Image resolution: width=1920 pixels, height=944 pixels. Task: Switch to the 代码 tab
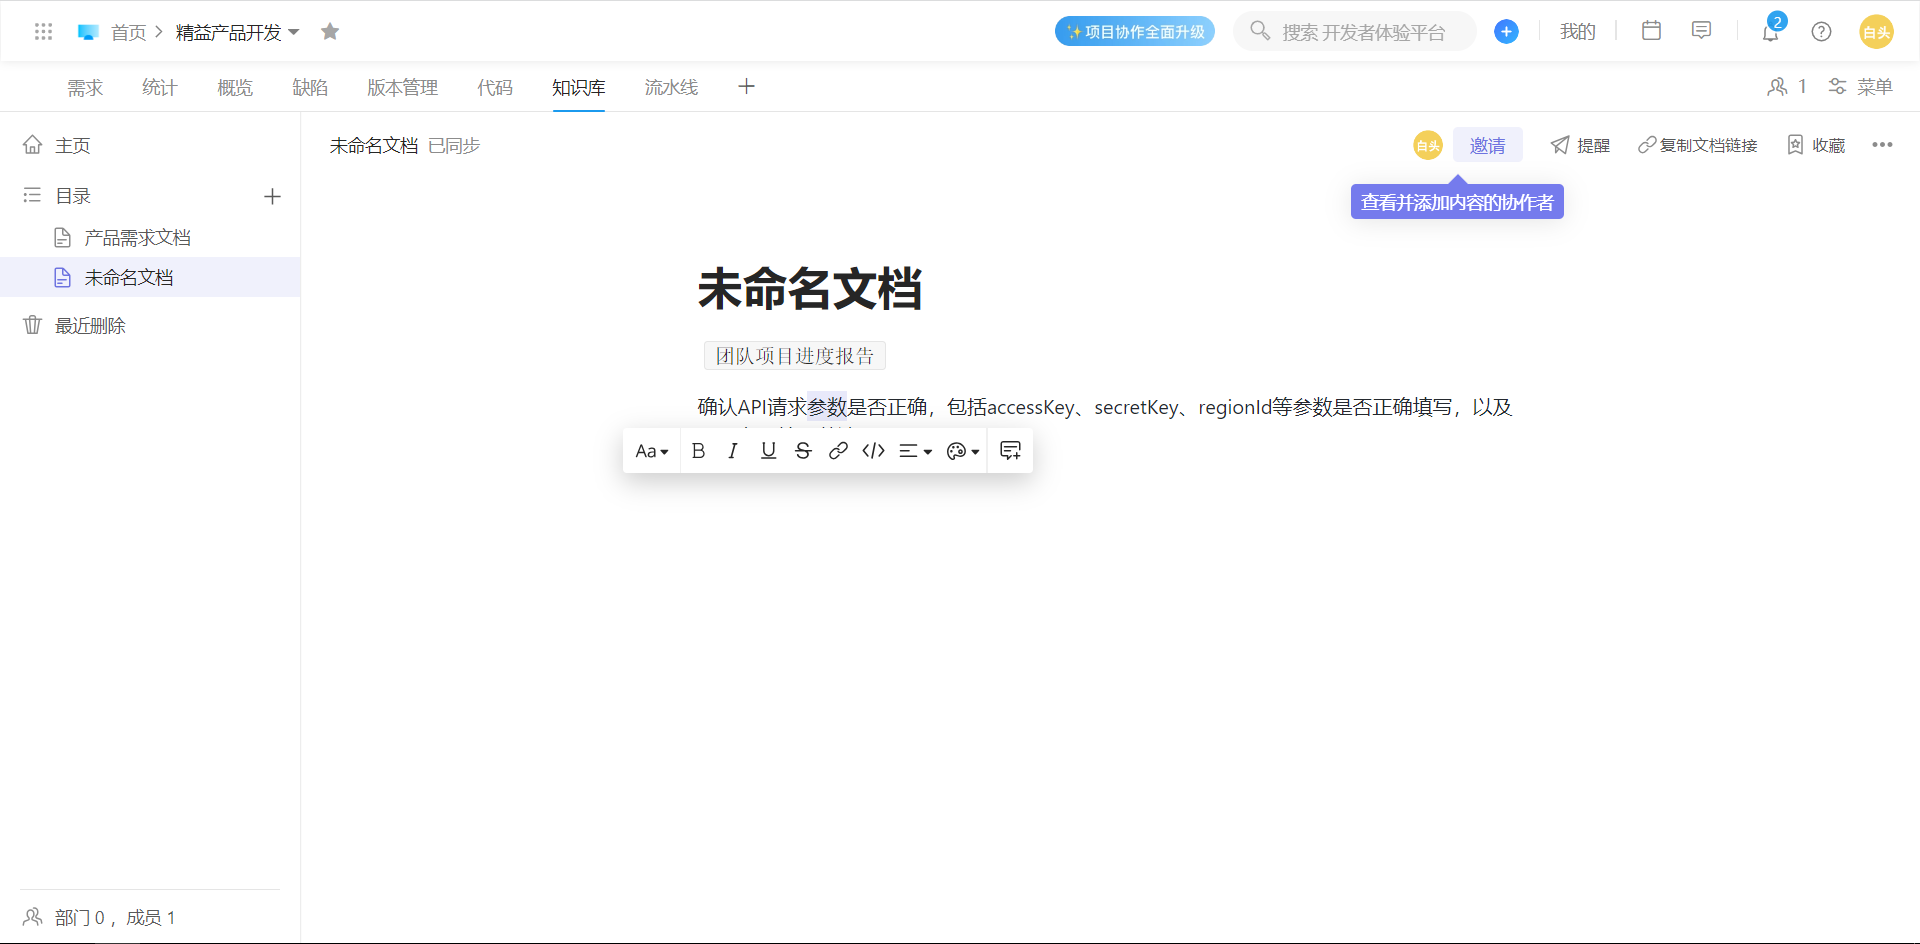(495, 87)
